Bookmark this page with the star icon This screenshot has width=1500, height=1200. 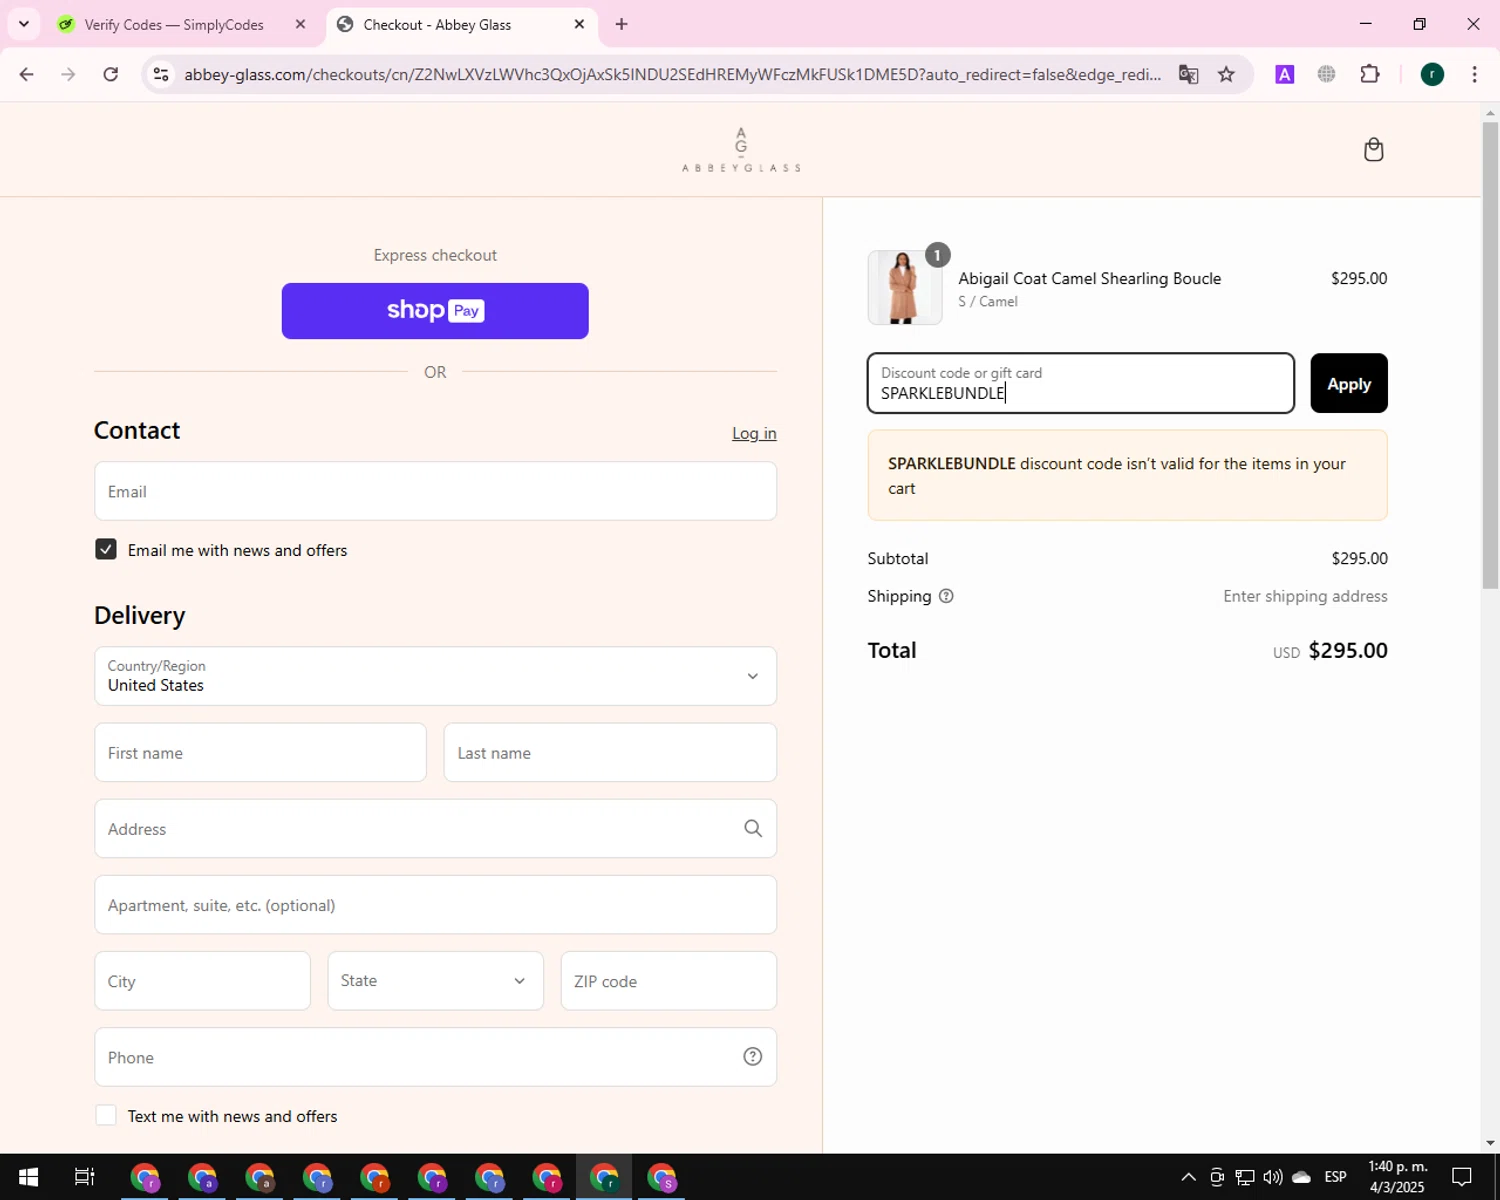(1226, 74)
